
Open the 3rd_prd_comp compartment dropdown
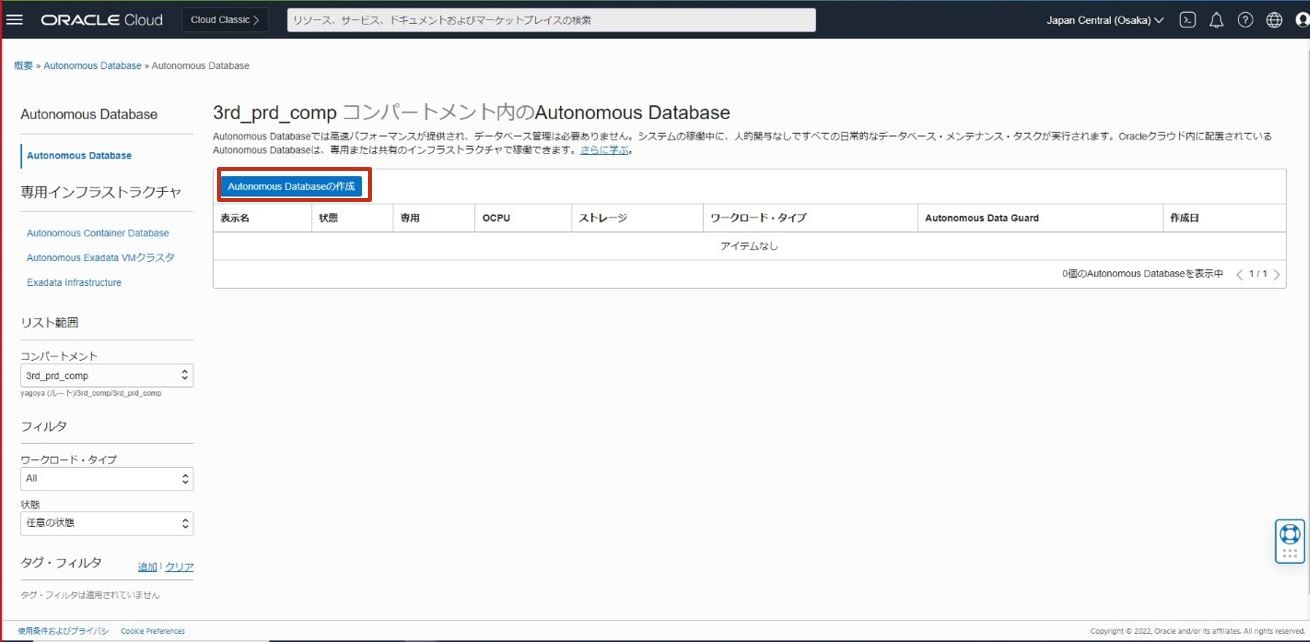pyautogui.click(x=106, y=374)
